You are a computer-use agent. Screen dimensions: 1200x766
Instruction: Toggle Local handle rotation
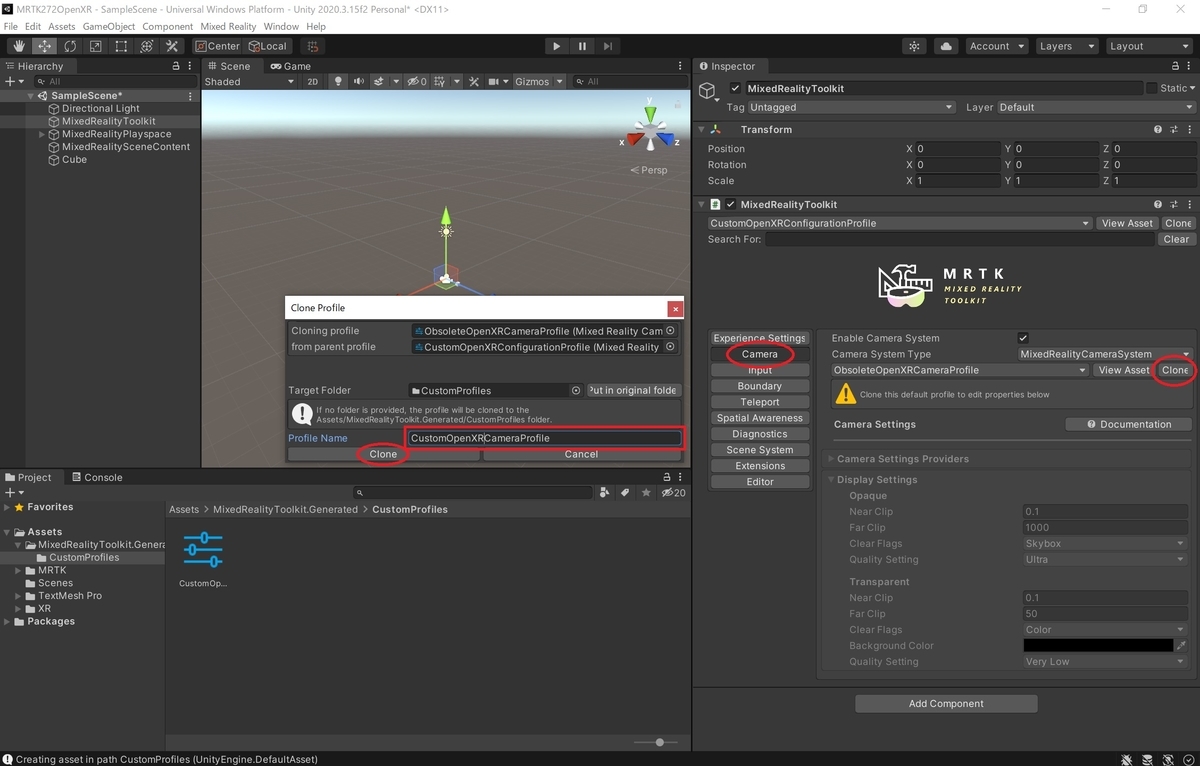(x=268, y=46)
